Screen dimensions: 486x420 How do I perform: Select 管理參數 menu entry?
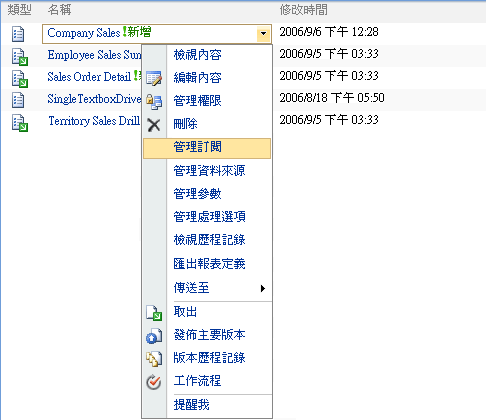(207, 194)
